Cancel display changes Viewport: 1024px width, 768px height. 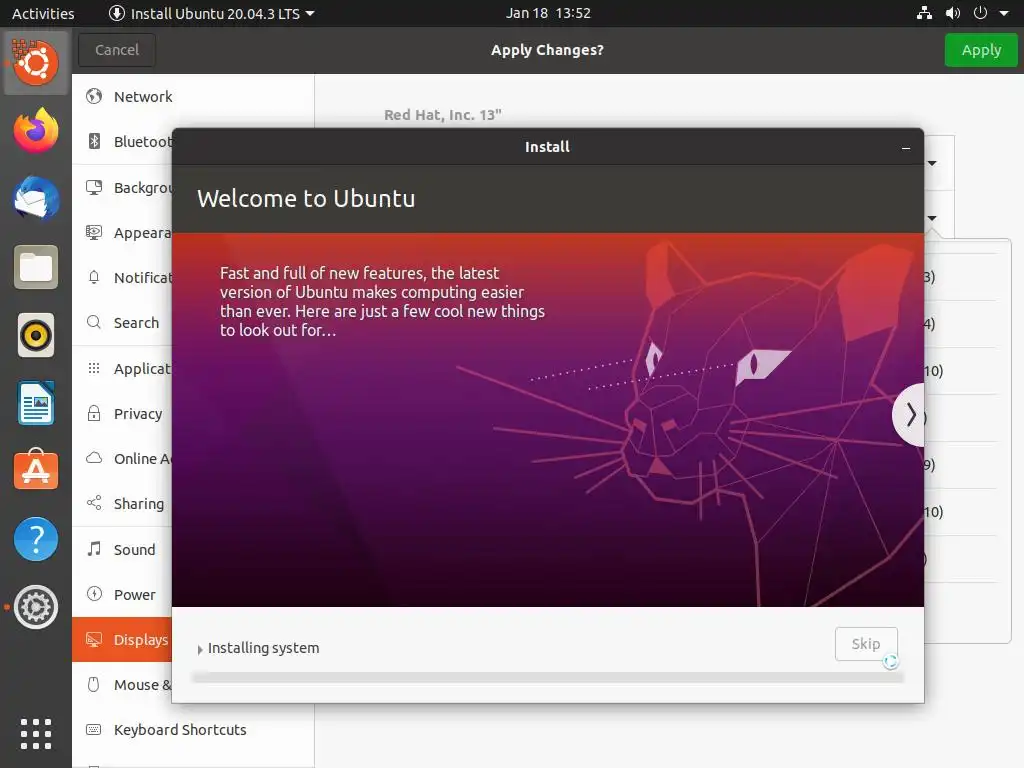point(117,50)
